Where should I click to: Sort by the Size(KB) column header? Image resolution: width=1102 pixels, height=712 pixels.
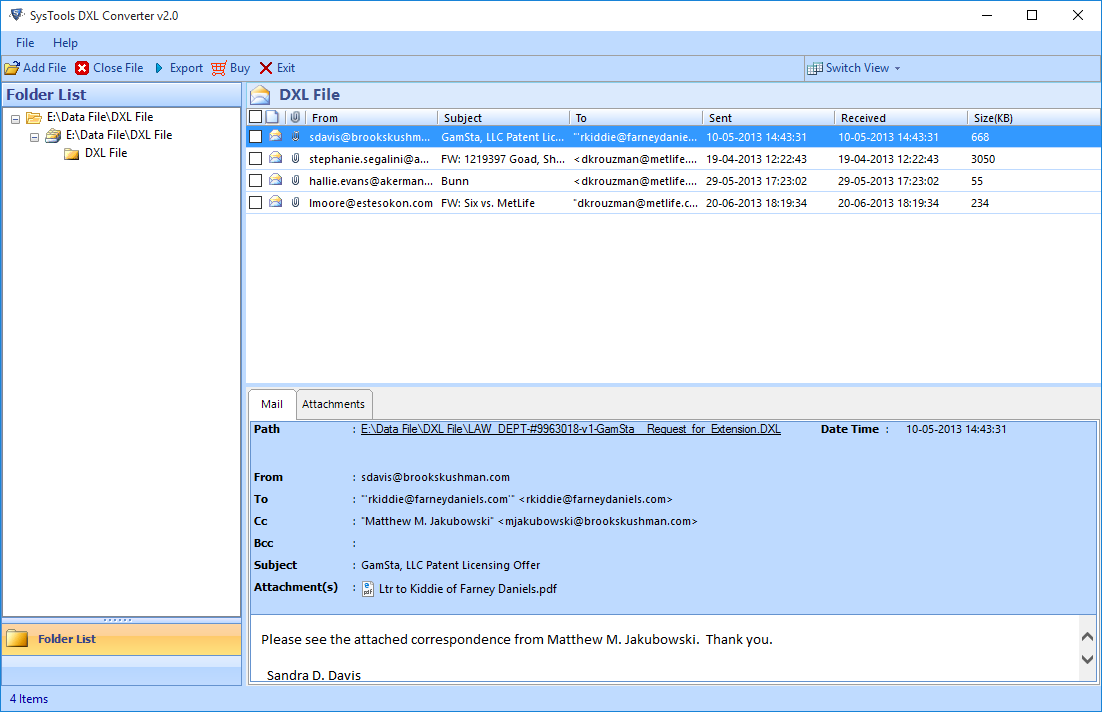pos(1034,117)
